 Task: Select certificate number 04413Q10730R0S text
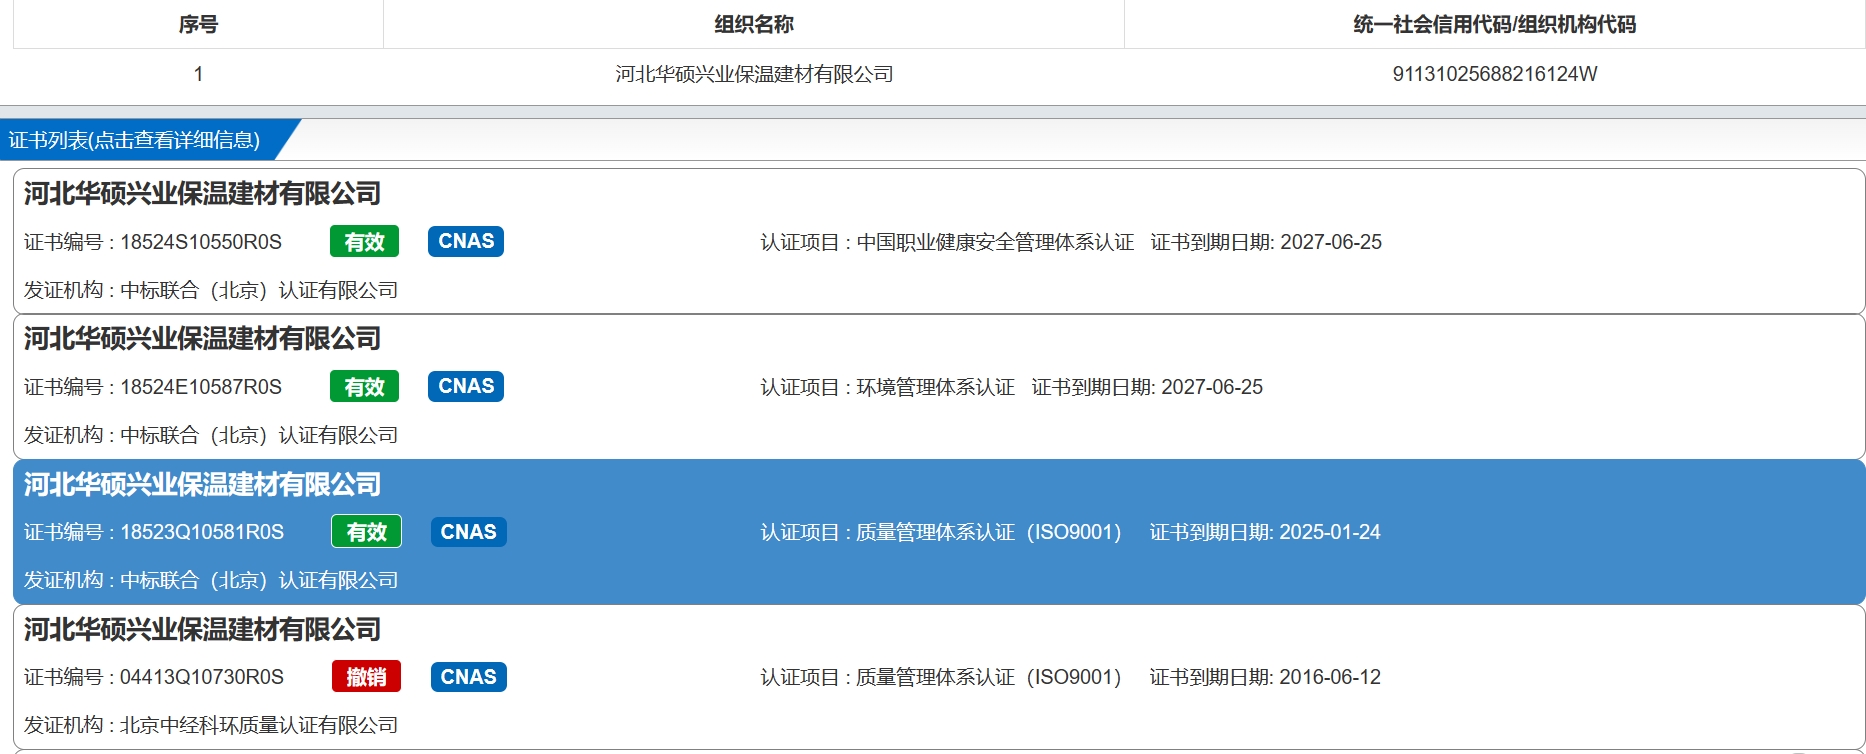(x=202, y=677)
